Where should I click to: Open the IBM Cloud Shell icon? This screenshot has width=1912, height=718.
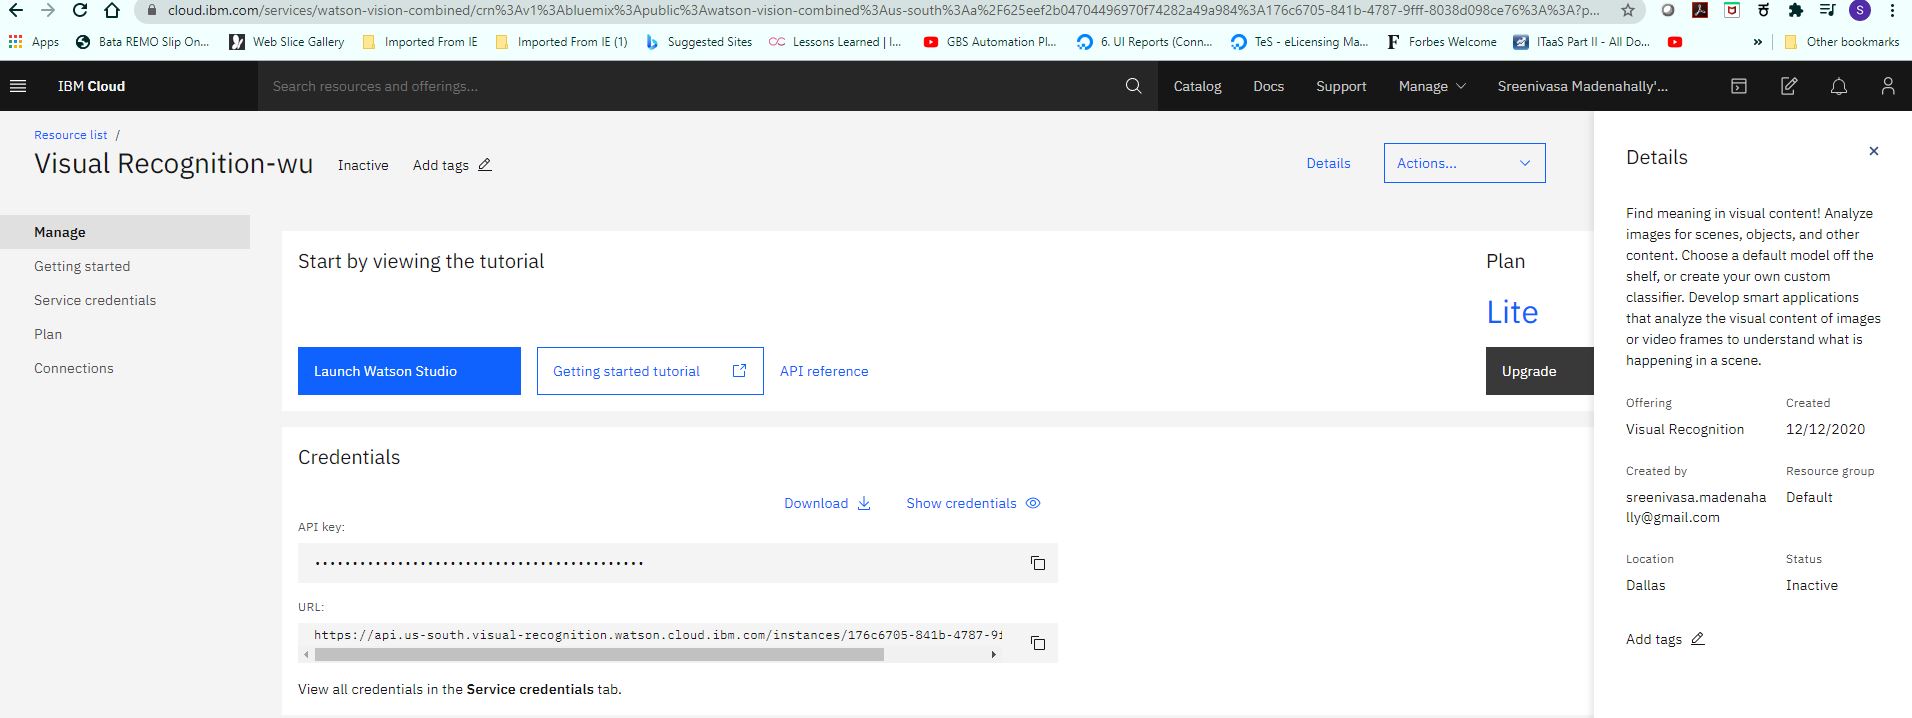[x=1739, y=86]
